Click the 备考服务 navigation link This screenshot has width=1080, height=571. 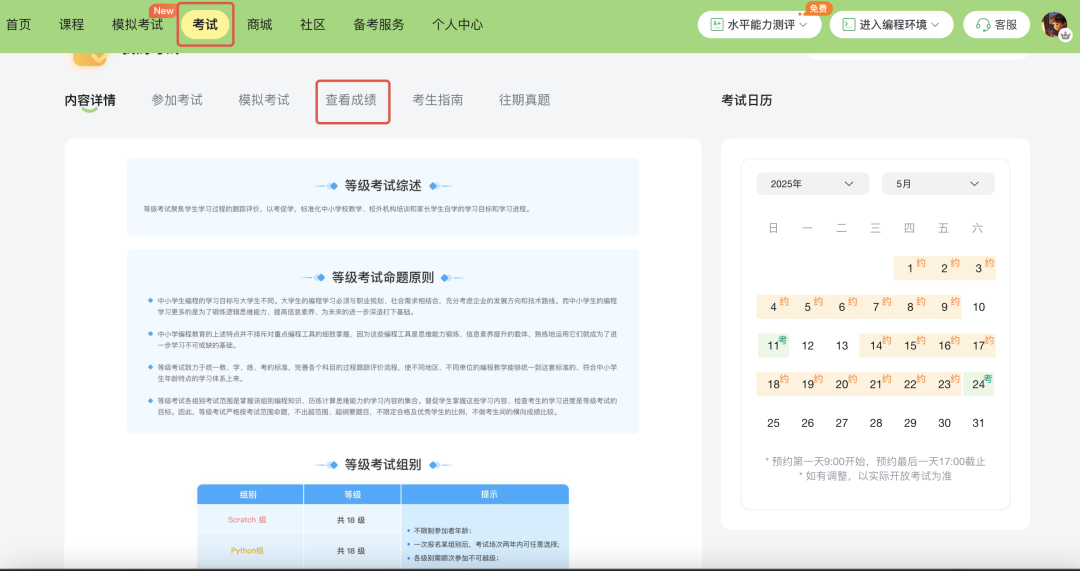click(x=379, y=24)
